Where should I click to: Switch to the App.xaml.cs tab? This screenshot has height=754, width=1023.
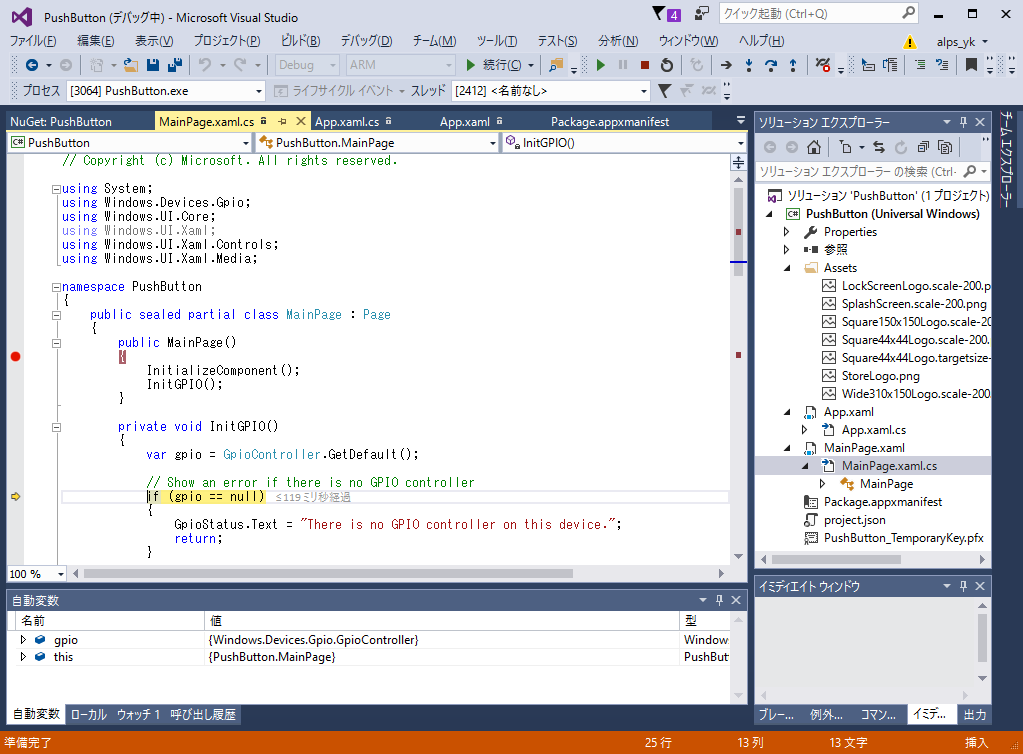[x=347, y=122]
